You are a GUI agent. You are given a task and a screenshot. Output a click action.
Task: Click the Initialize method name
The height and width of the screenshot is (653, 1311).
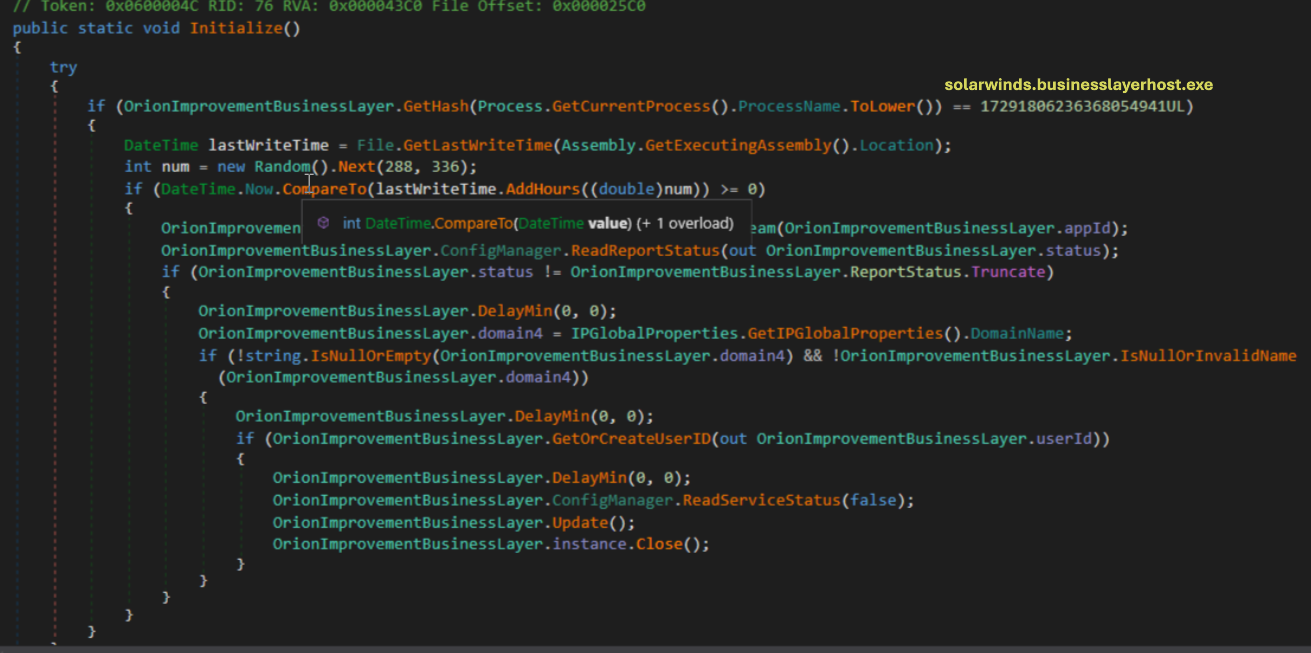[x=236, y=27]
